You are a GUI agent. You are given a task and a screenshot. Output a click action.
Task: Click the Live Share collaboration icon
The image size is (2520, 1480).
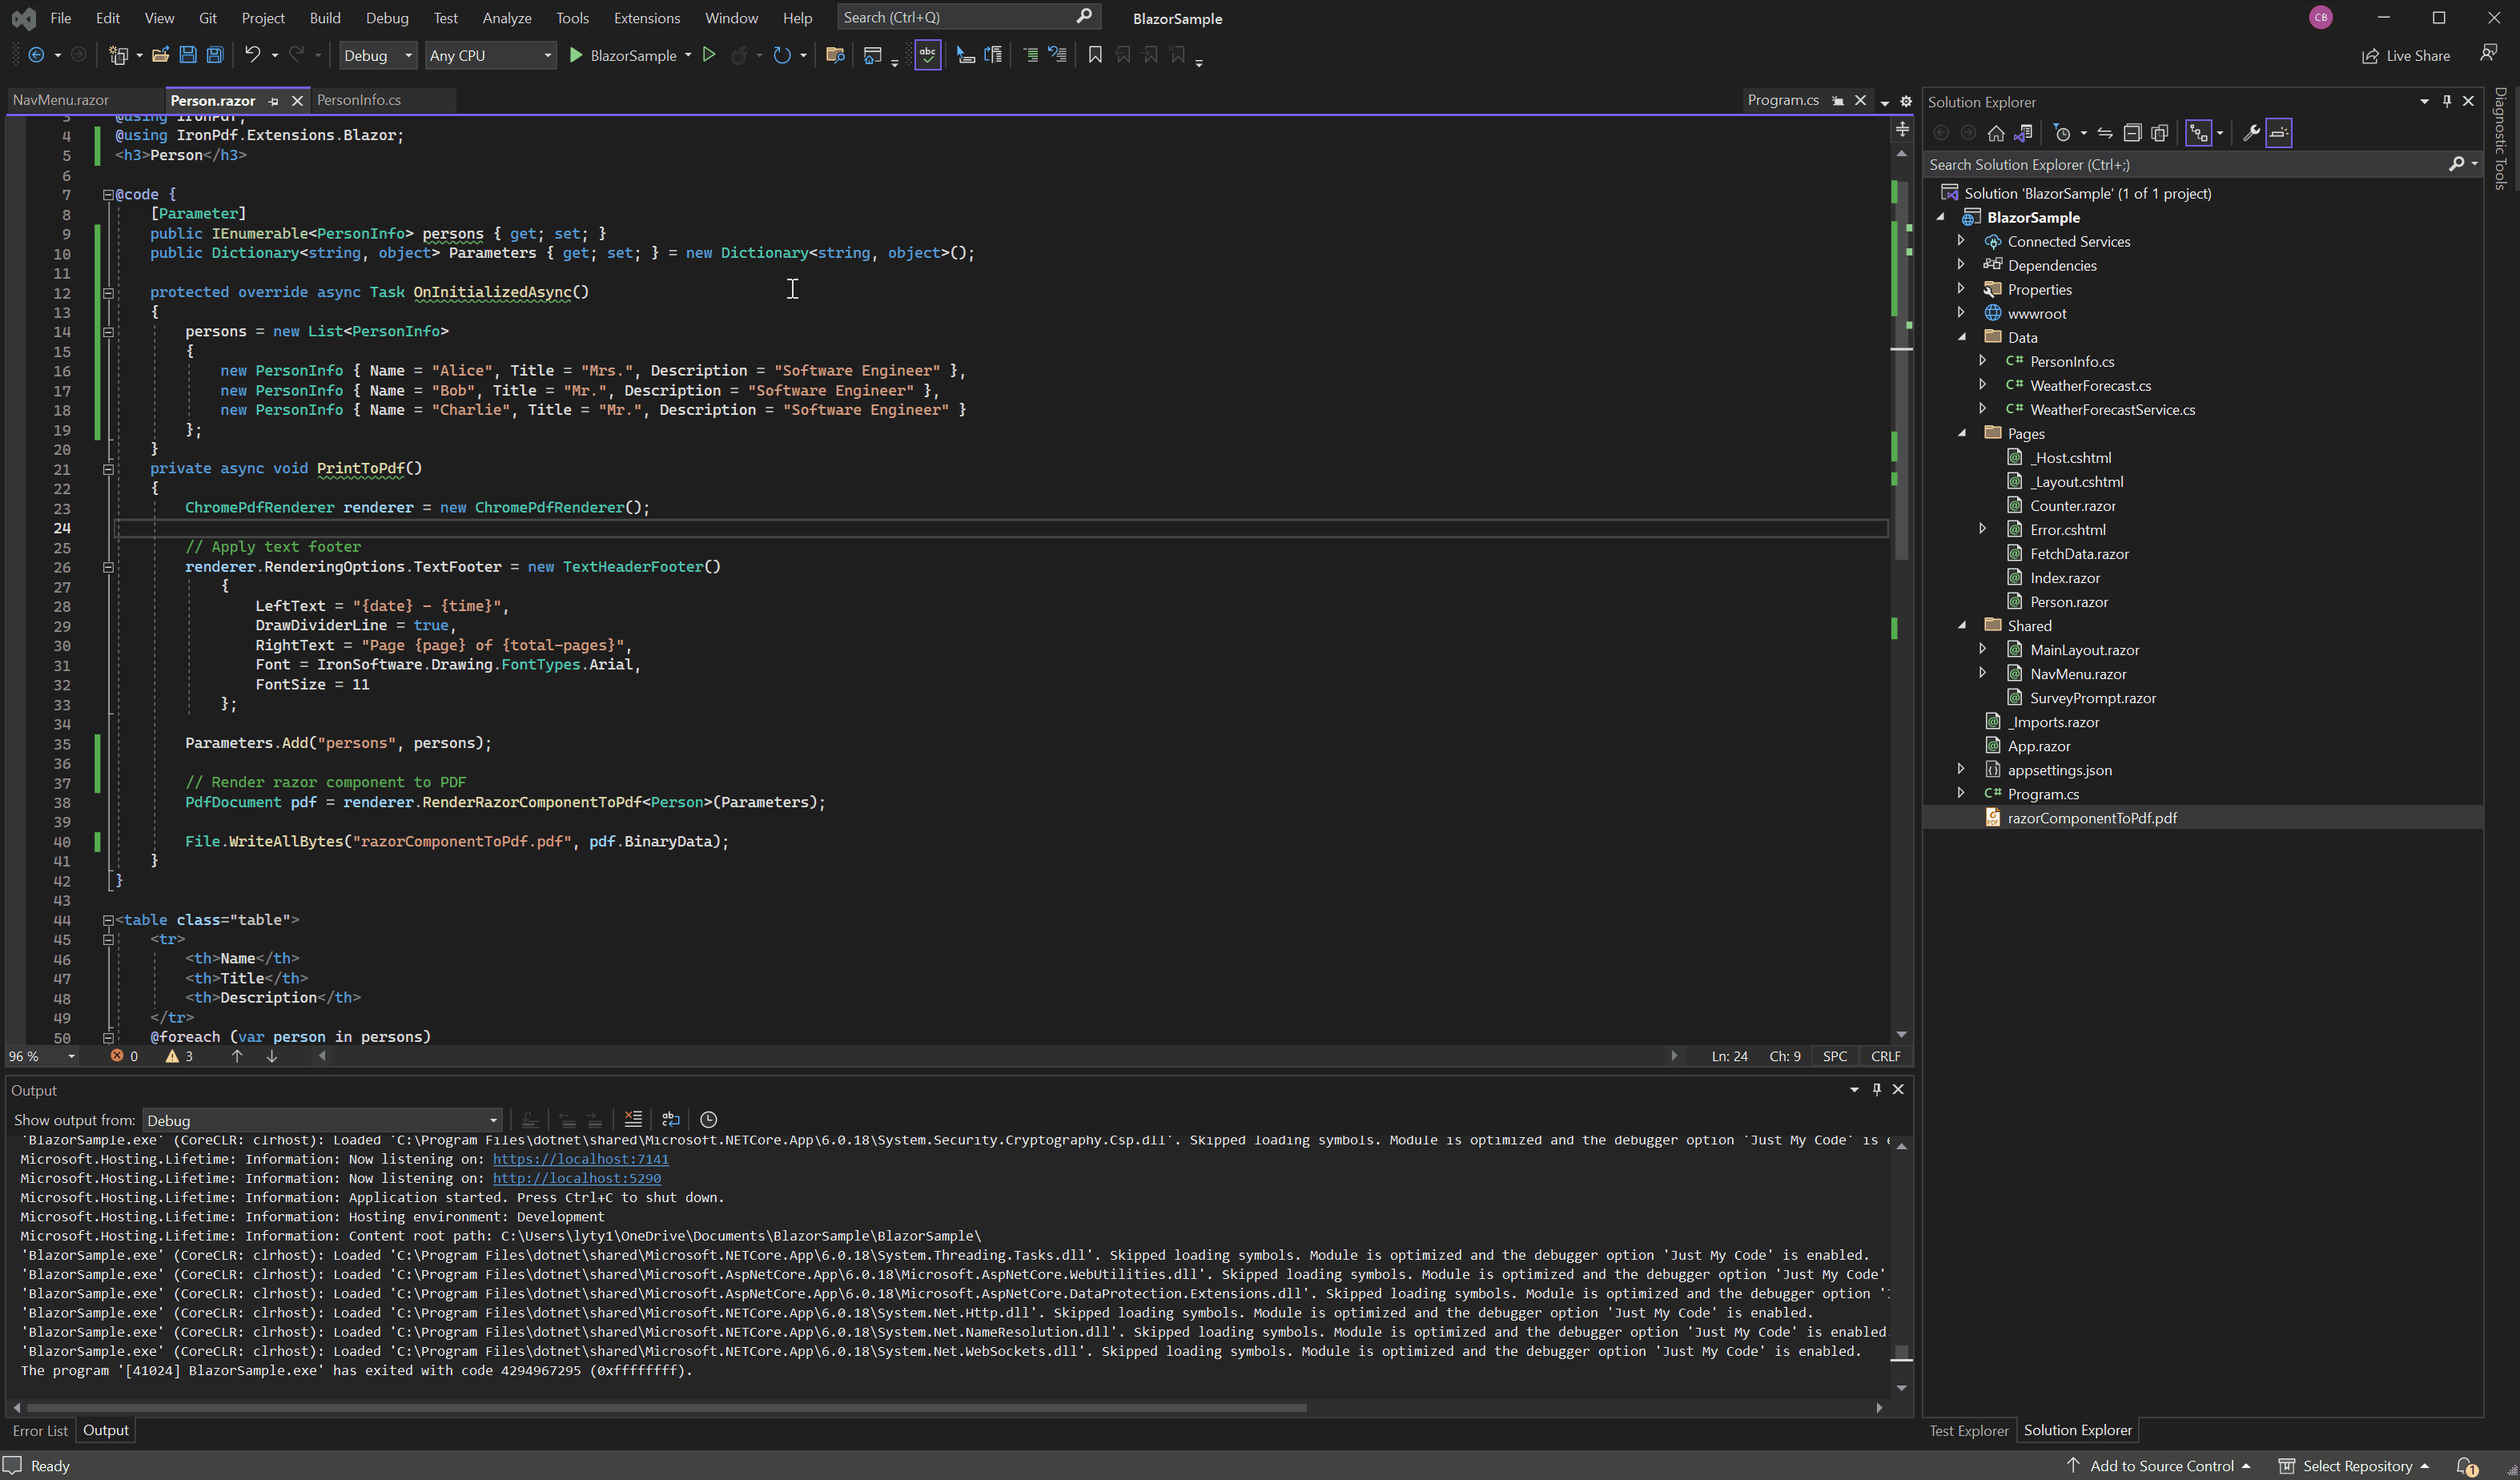coord(2369,54)
